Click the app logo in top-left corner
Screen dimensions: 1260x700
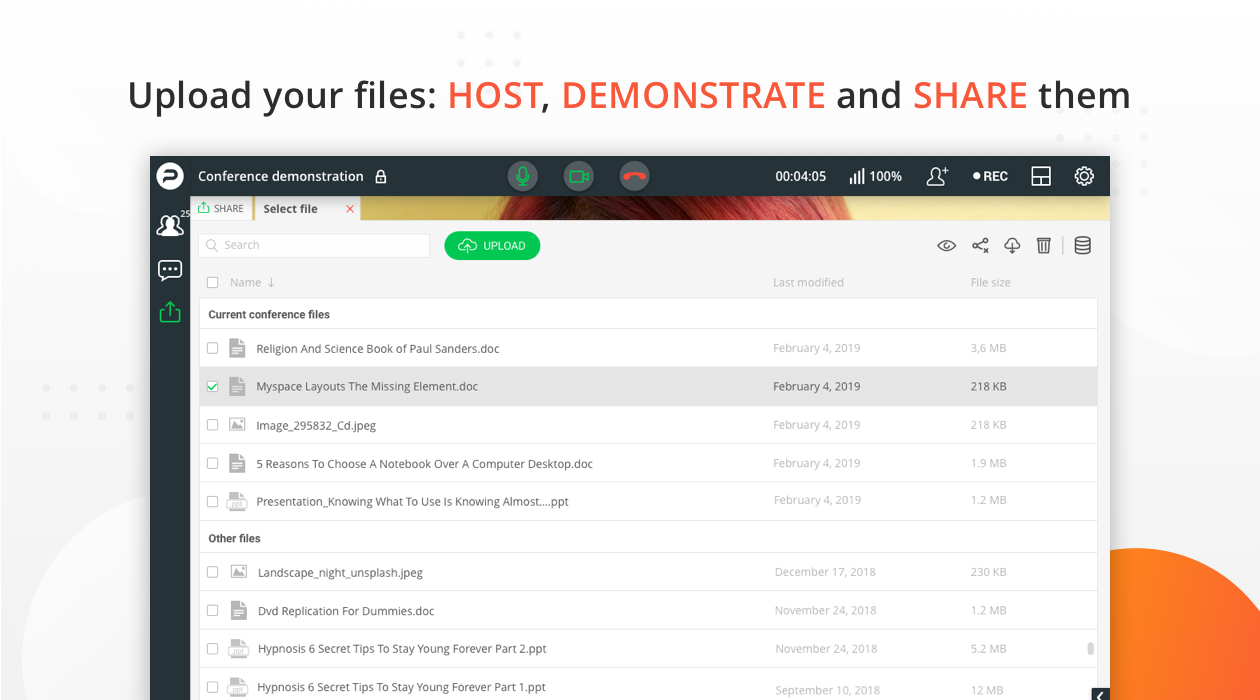[170, 176]
